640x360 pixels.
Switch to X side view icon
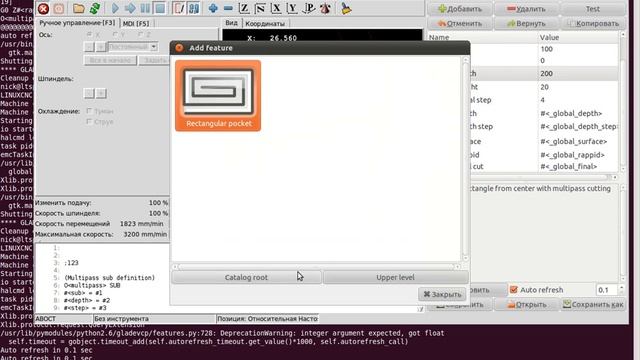tap(276, 9)
